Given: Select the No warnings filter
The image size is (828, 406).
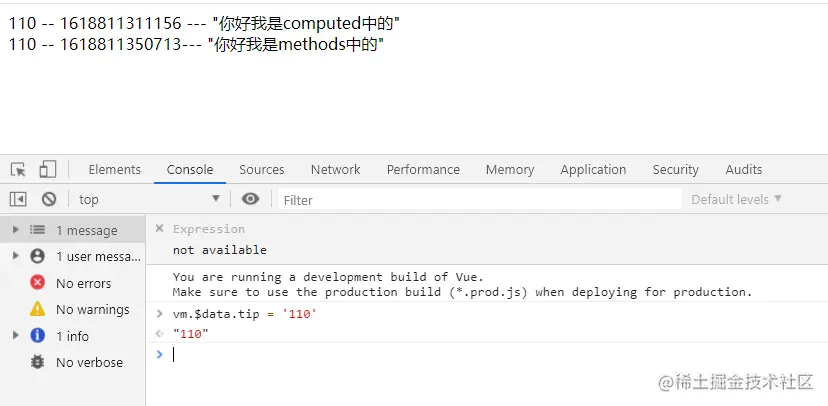Looking at the screenshot, I should point(92,309).
